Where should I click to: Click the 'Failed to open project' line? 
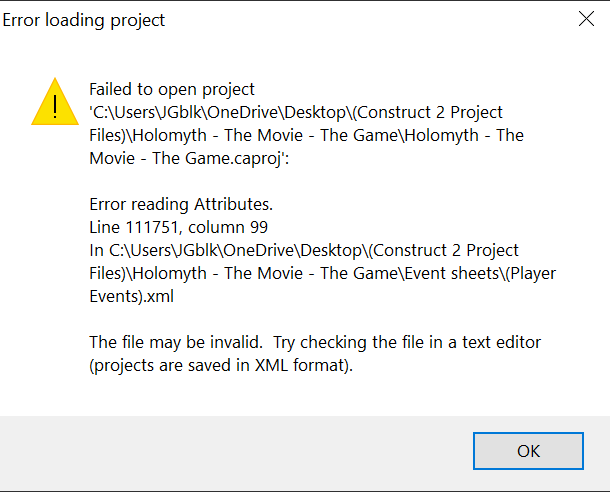pyautogui.click(x=172, y=89)
